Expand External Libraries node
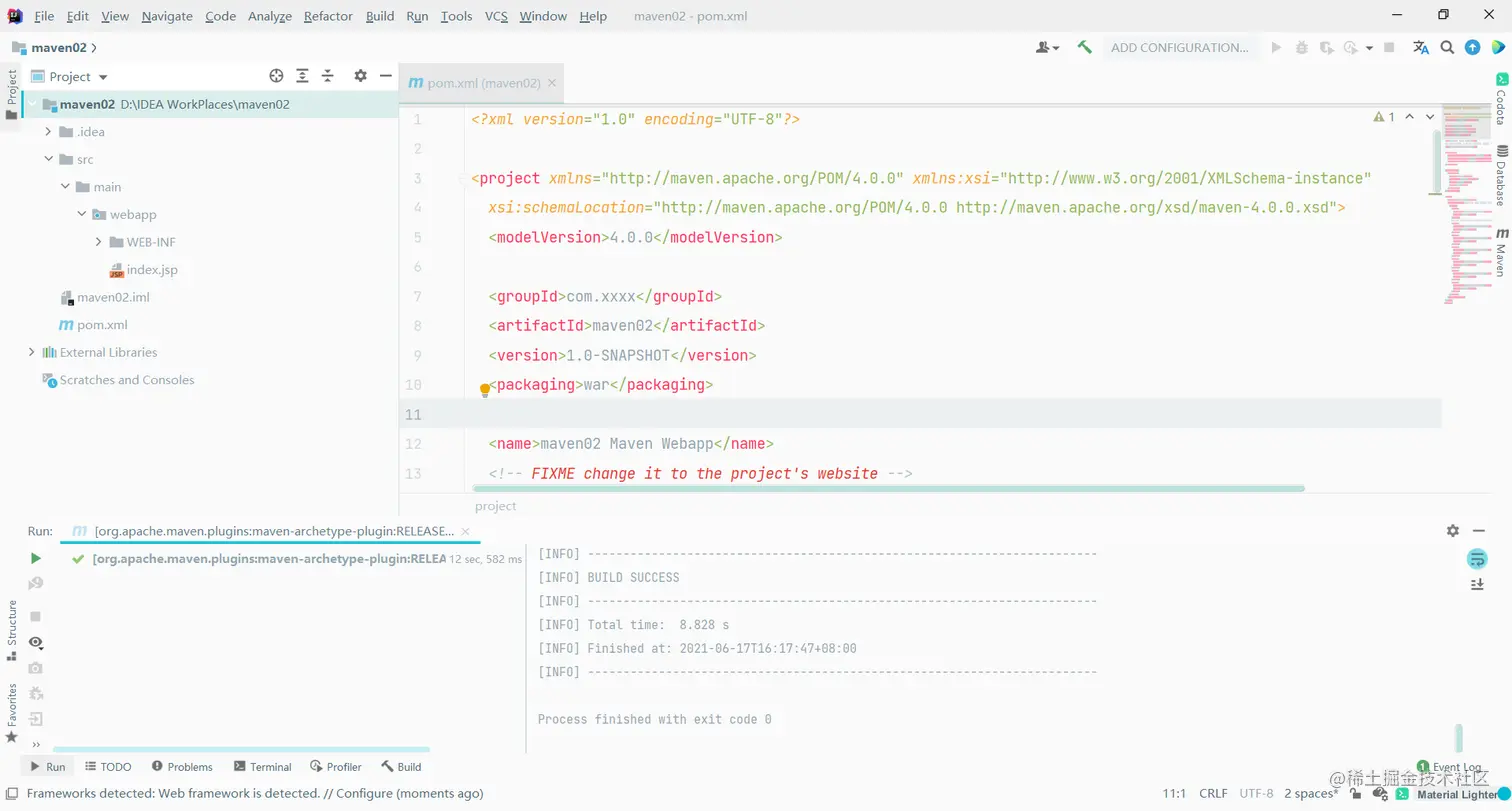The width and height of the screenshot is (1512, 811). [x=32, y=352]
